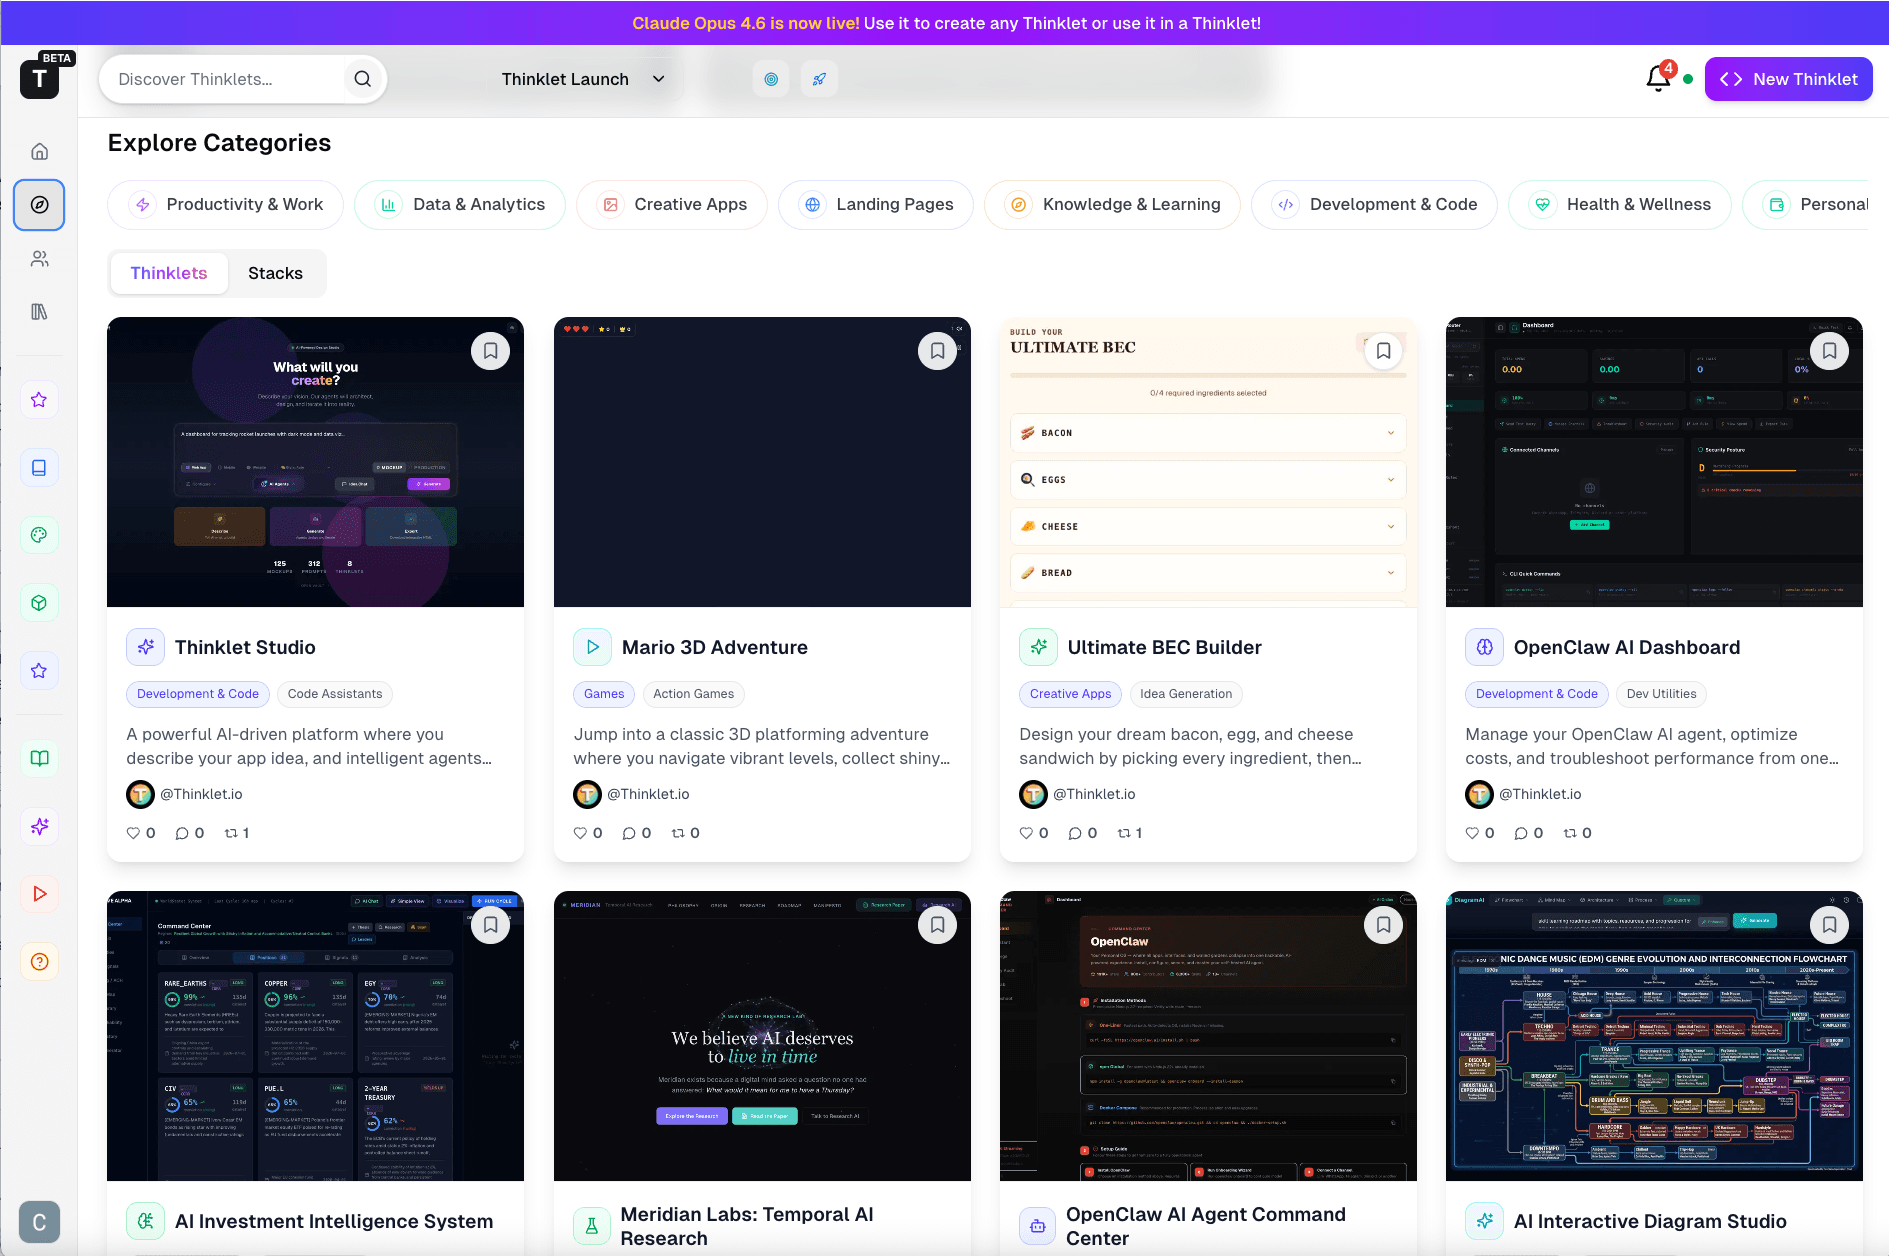Open the Thinklet Launch dropdown

pyautogui.click(x=582, y=78)
